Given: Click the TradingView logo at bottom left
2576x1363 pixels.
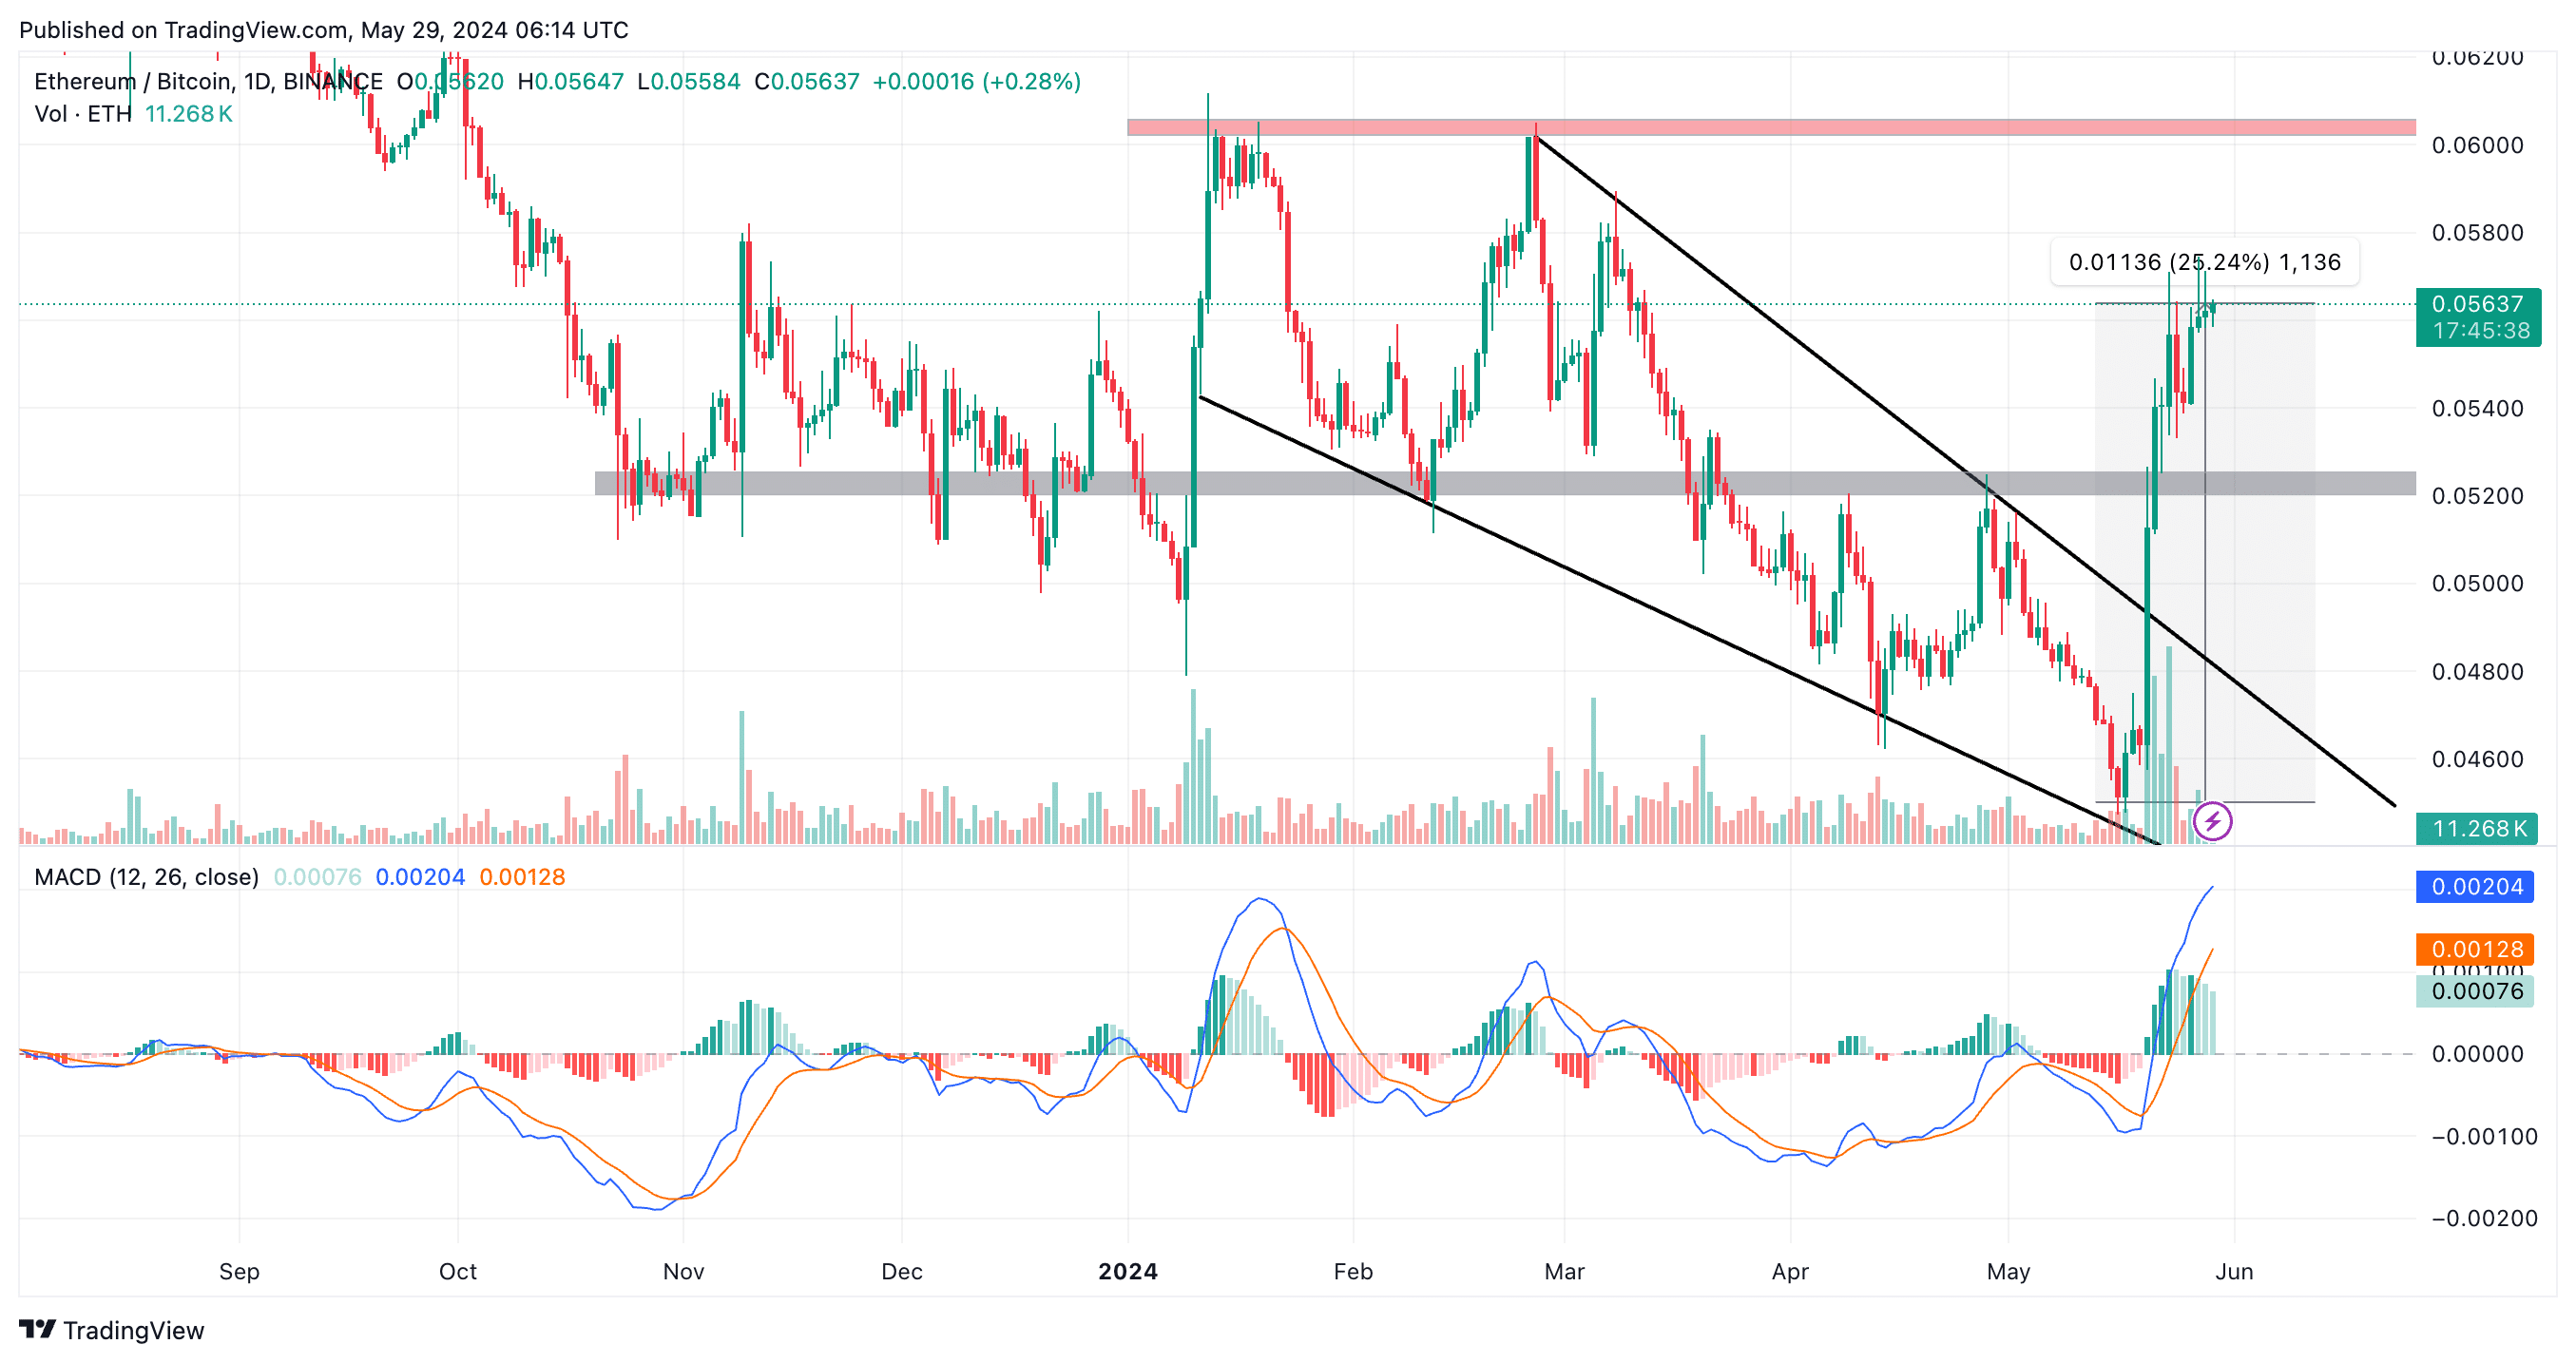Looking at the screenshot, I should tap(111, 1330).
